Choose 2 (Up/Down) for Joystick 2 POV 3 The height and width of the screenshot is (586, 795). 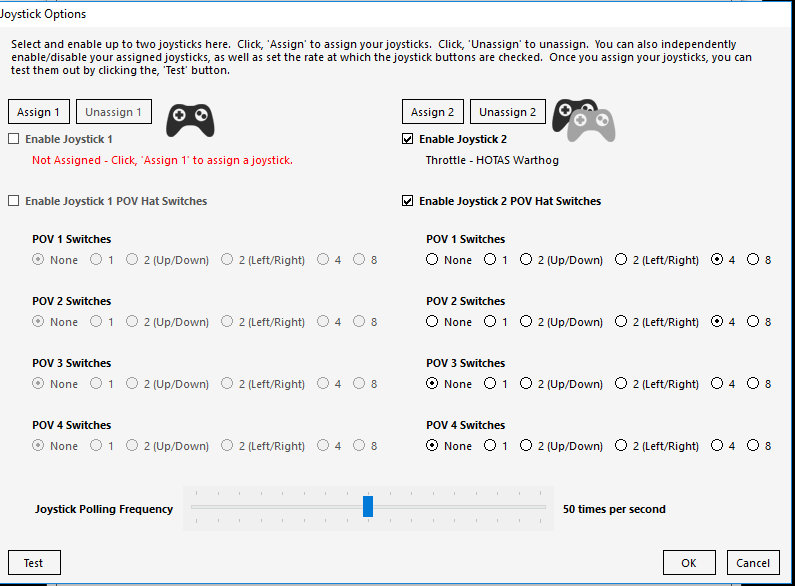(526, 384)
